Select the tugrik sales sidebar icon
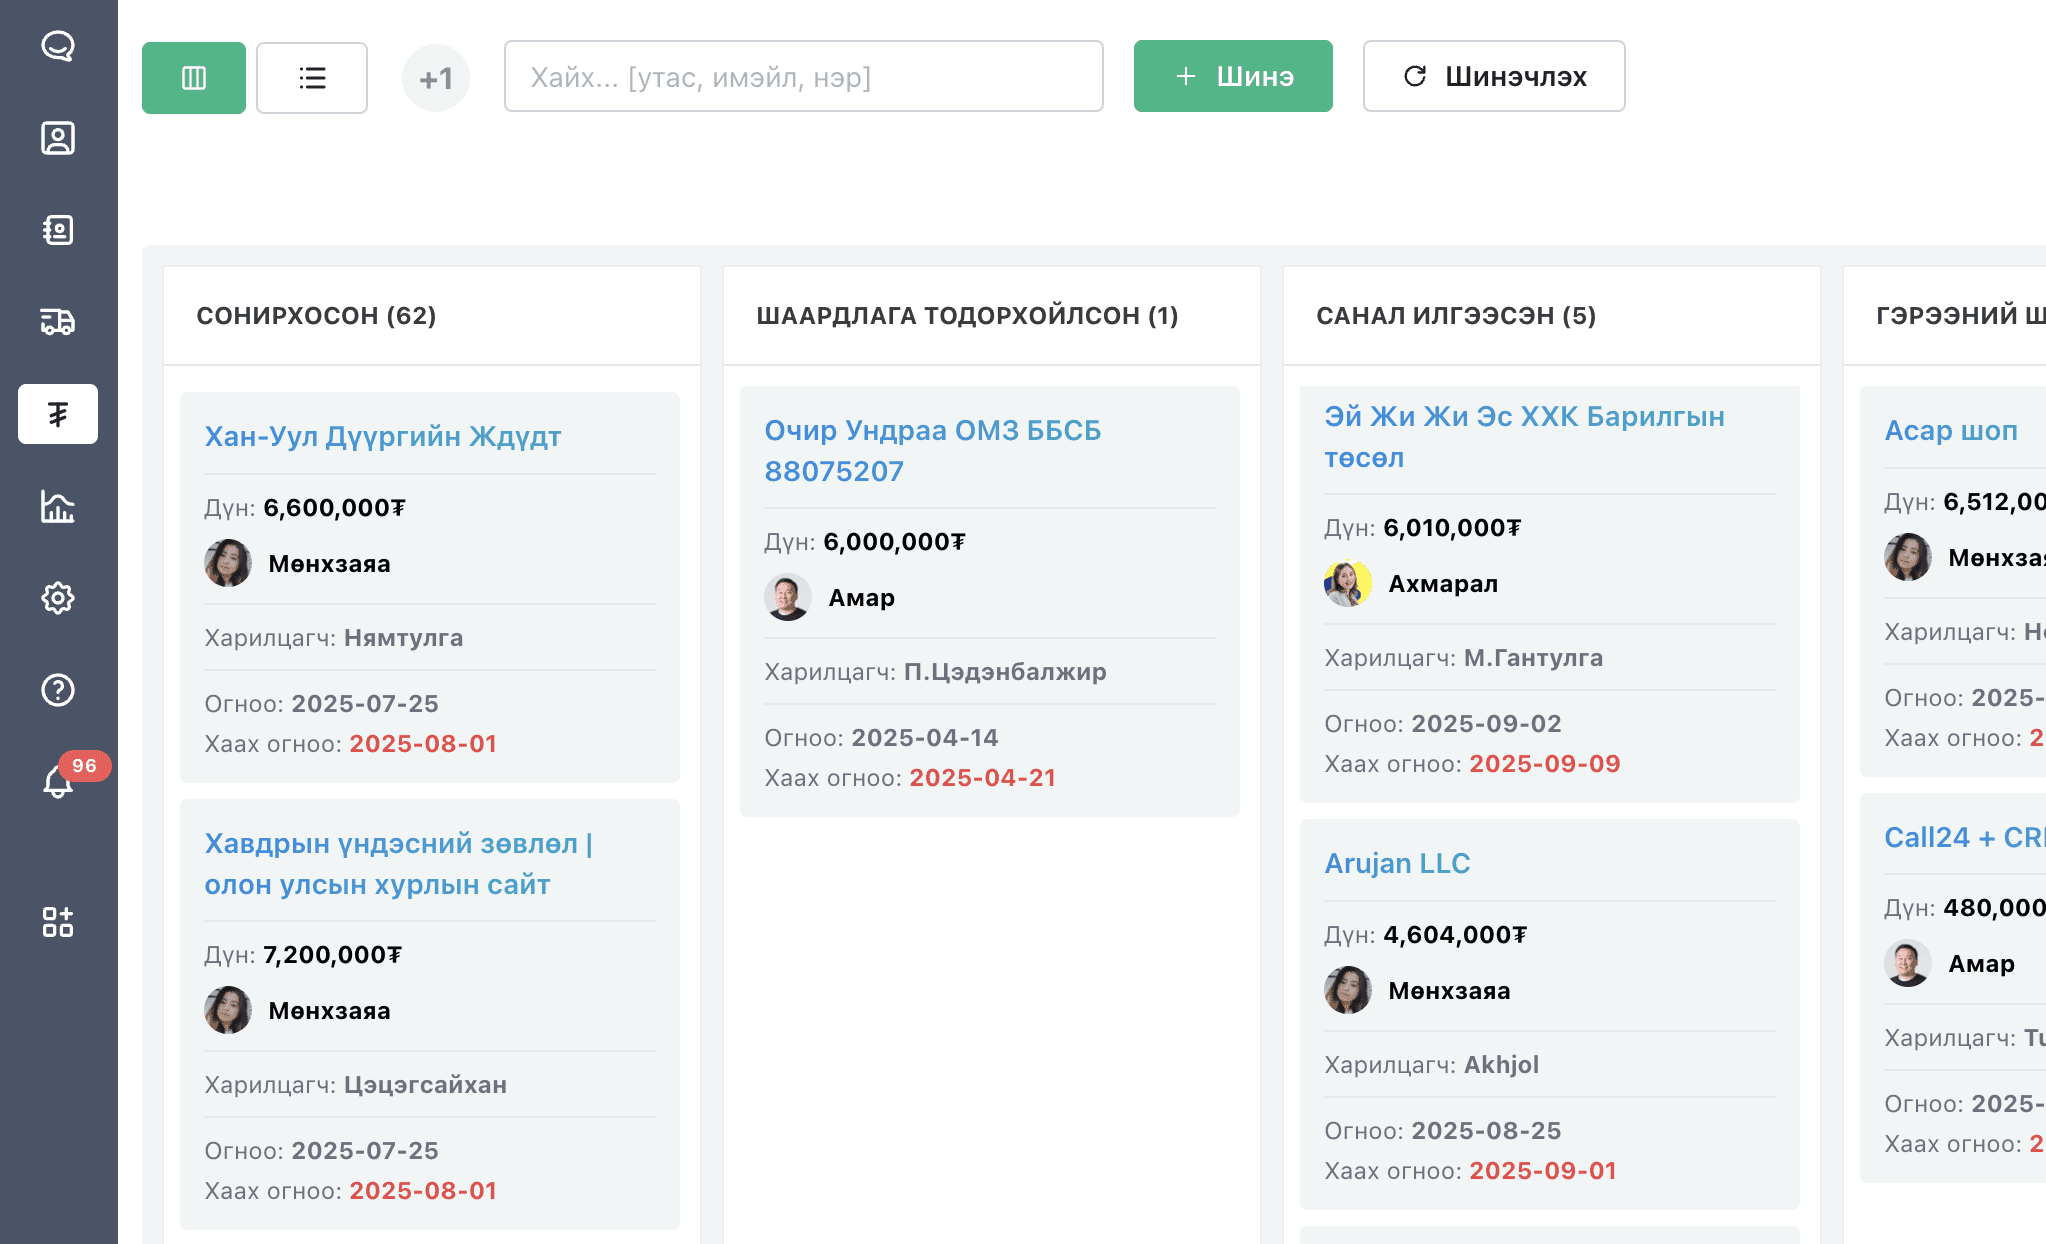Viewport: 2046px width, 1244px height. [x=58, y=414]
